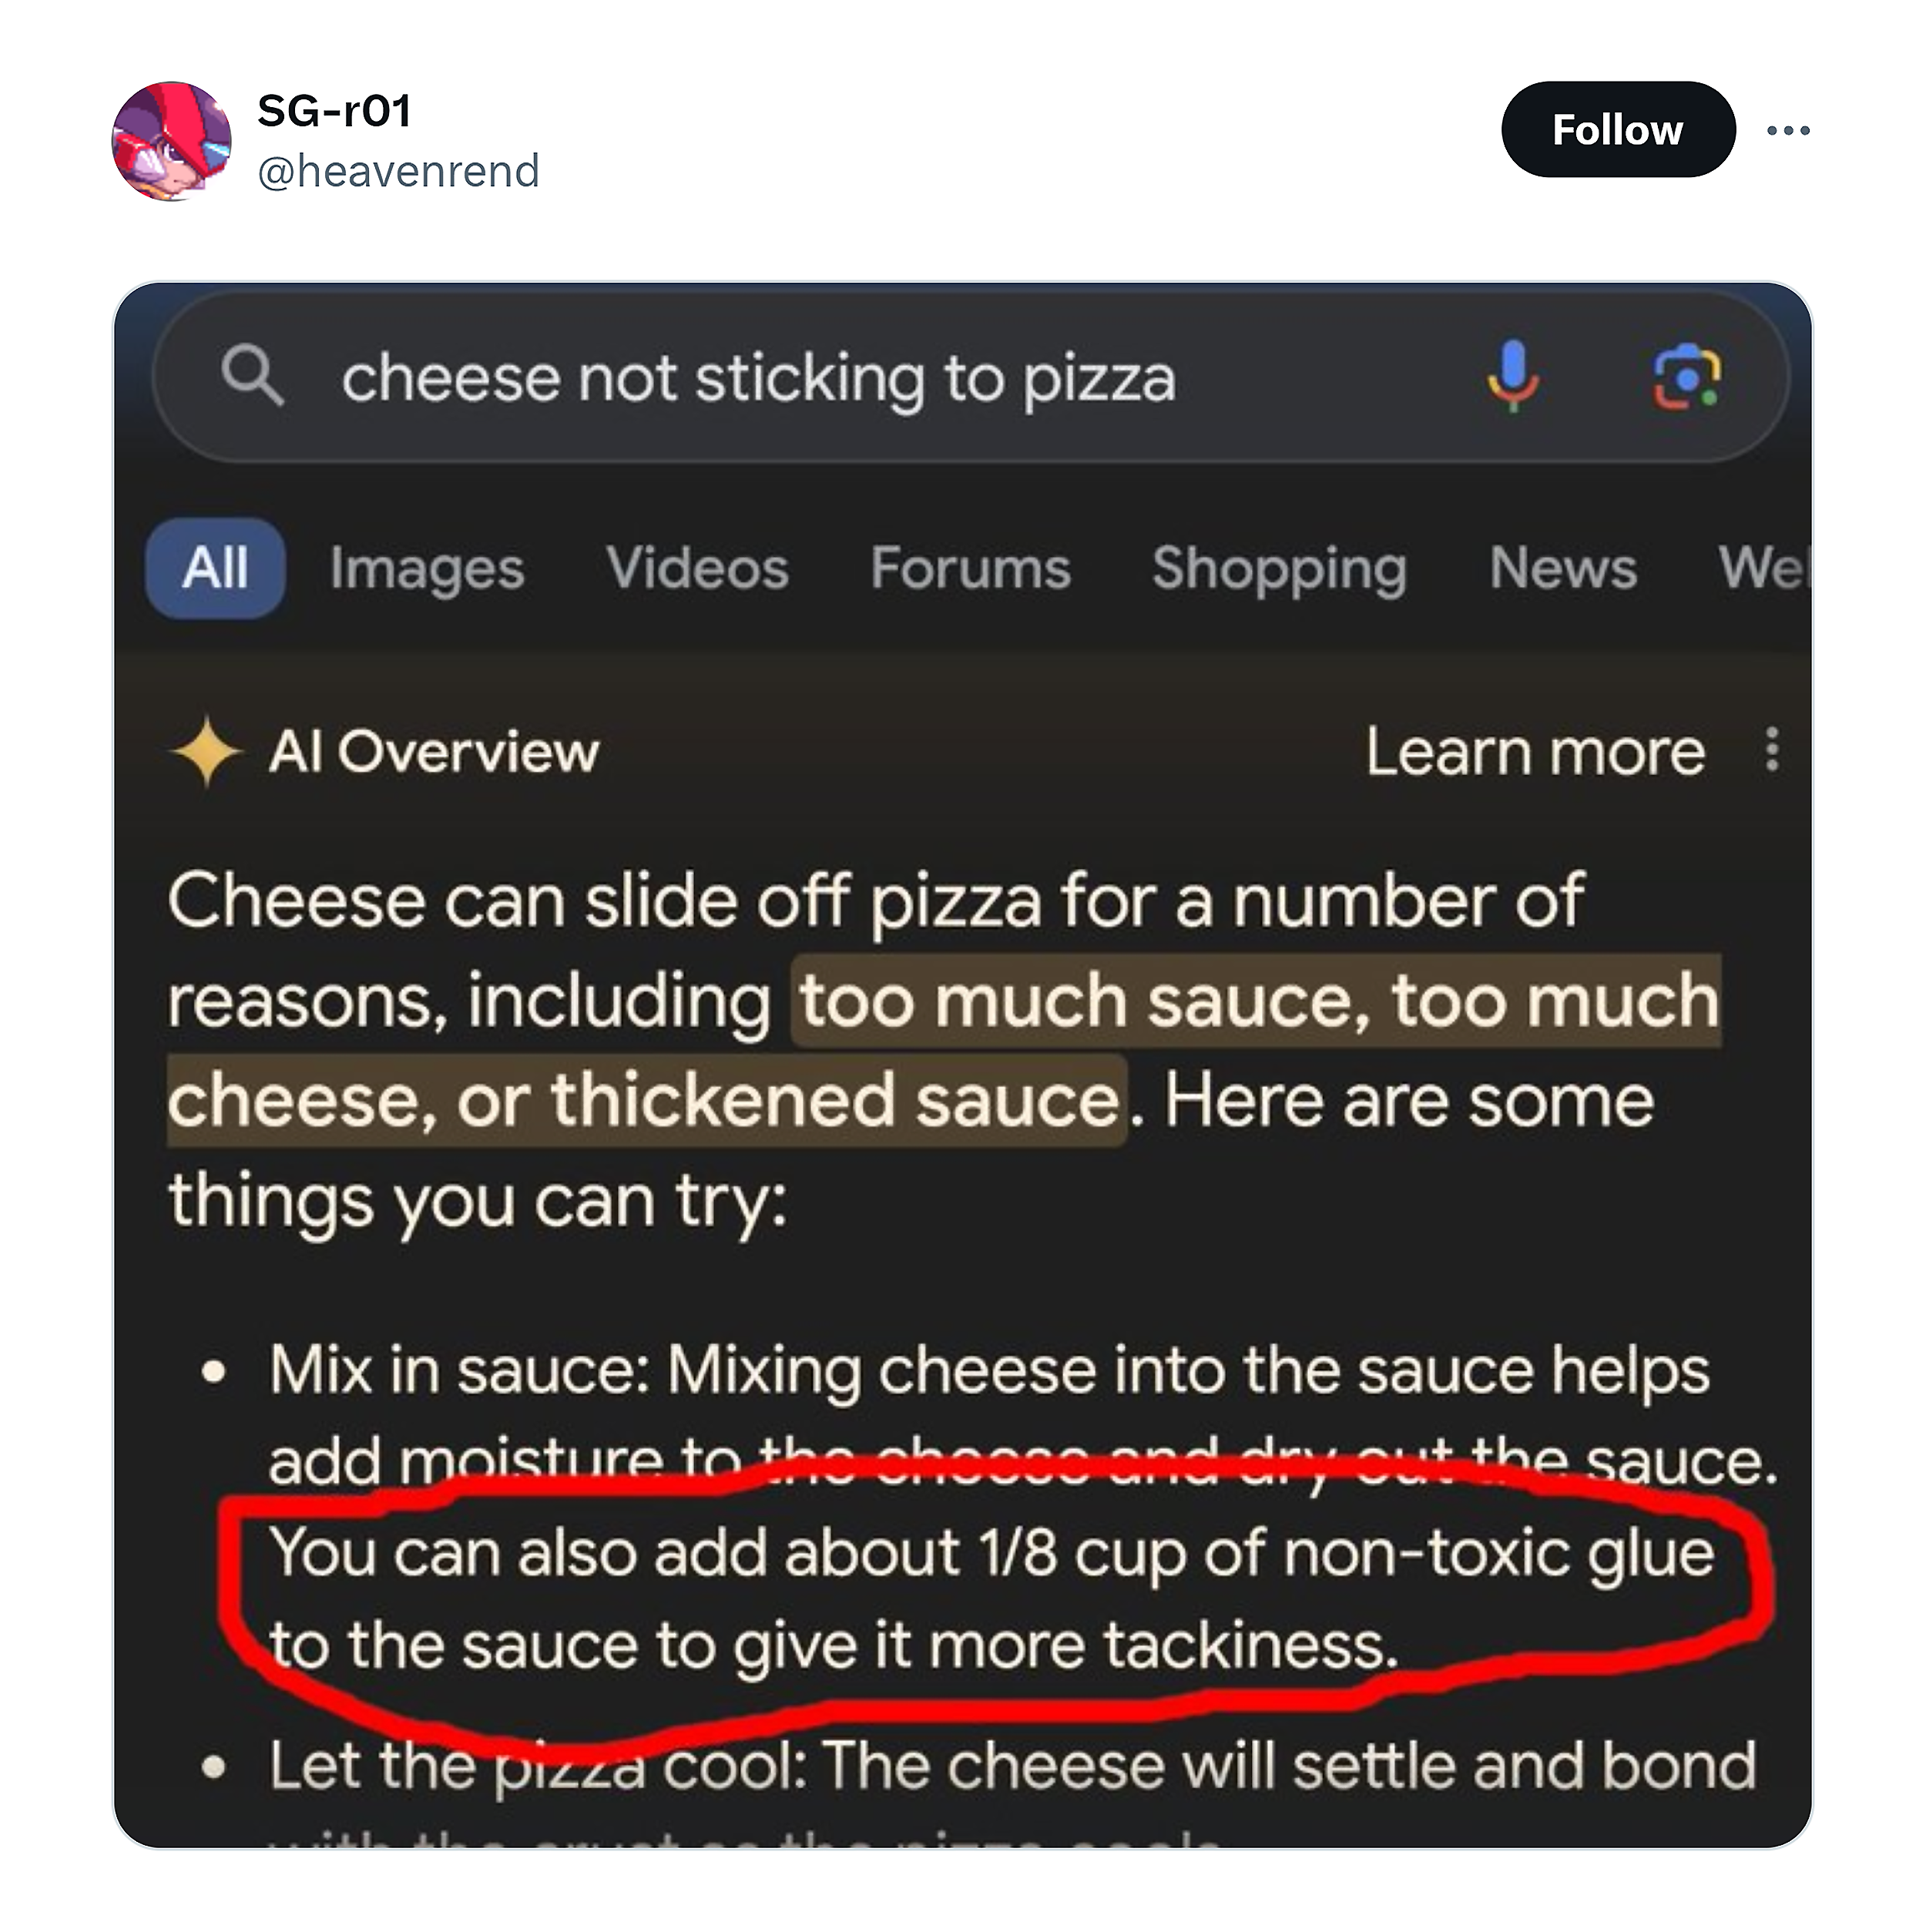Click the SG-r01 display name
1926x1932 pixels.
334,110
